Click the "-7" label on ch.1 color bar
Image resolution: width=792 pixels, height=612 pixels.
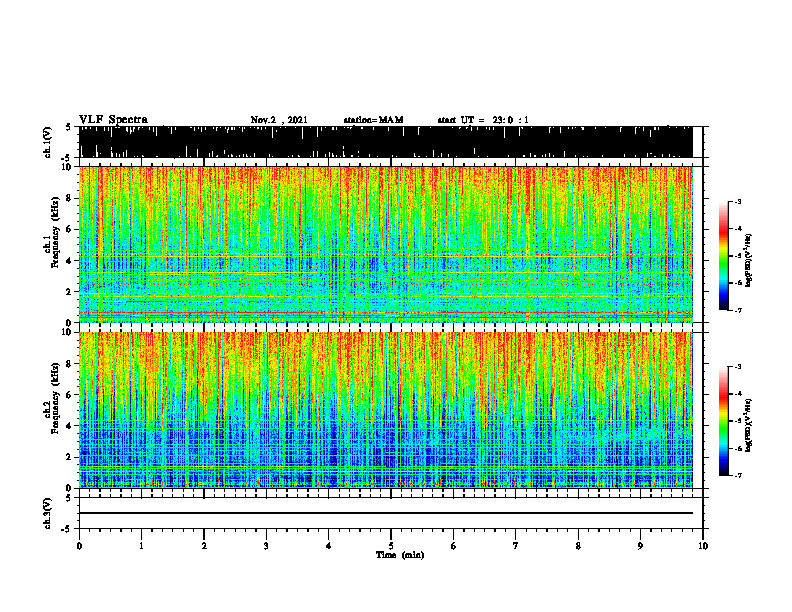[738, 310]
